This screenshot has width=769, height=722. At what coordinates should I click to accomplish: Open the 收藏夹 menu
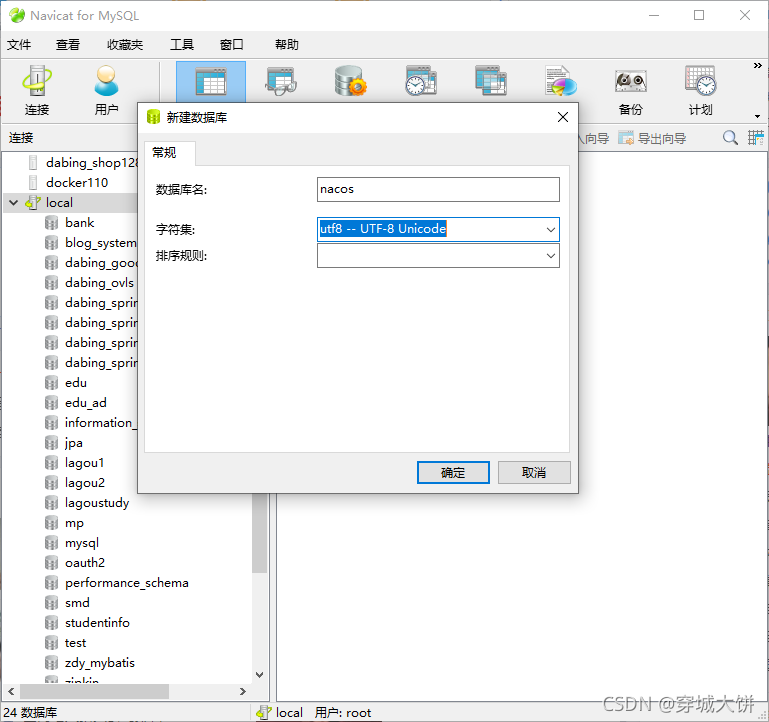125,45
